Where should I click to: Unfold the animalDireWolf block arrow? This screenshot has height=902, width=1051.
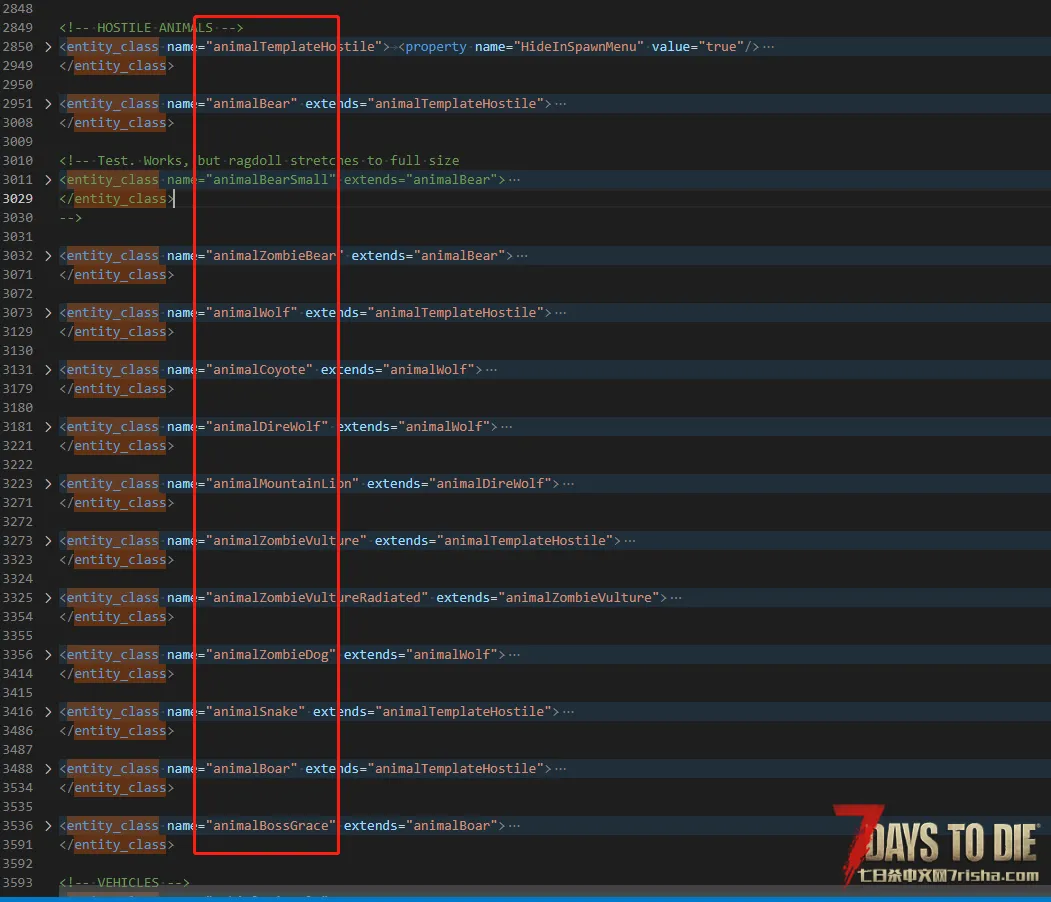coord(47,427)
